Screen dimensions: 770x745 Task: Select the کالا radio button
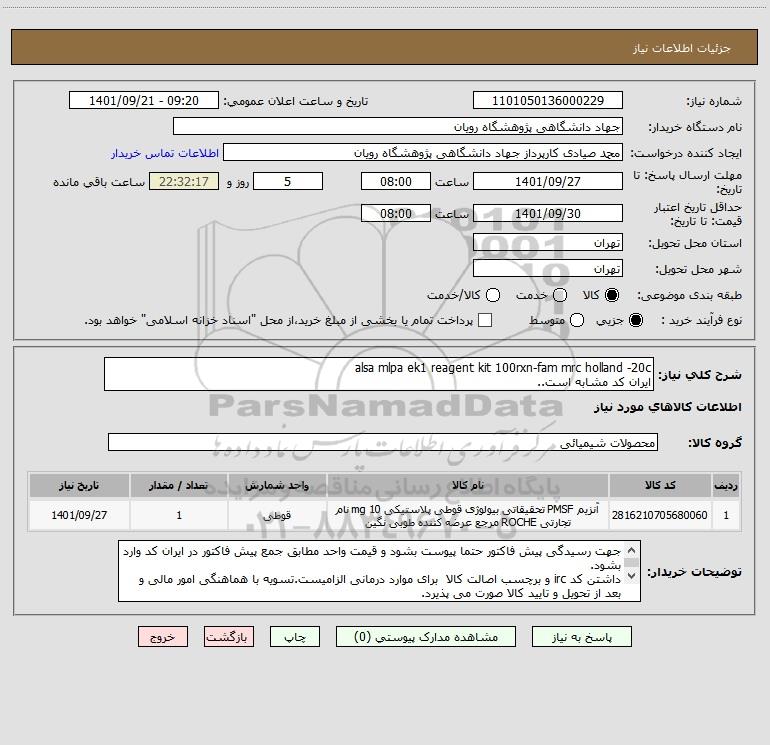coord(612,295)
